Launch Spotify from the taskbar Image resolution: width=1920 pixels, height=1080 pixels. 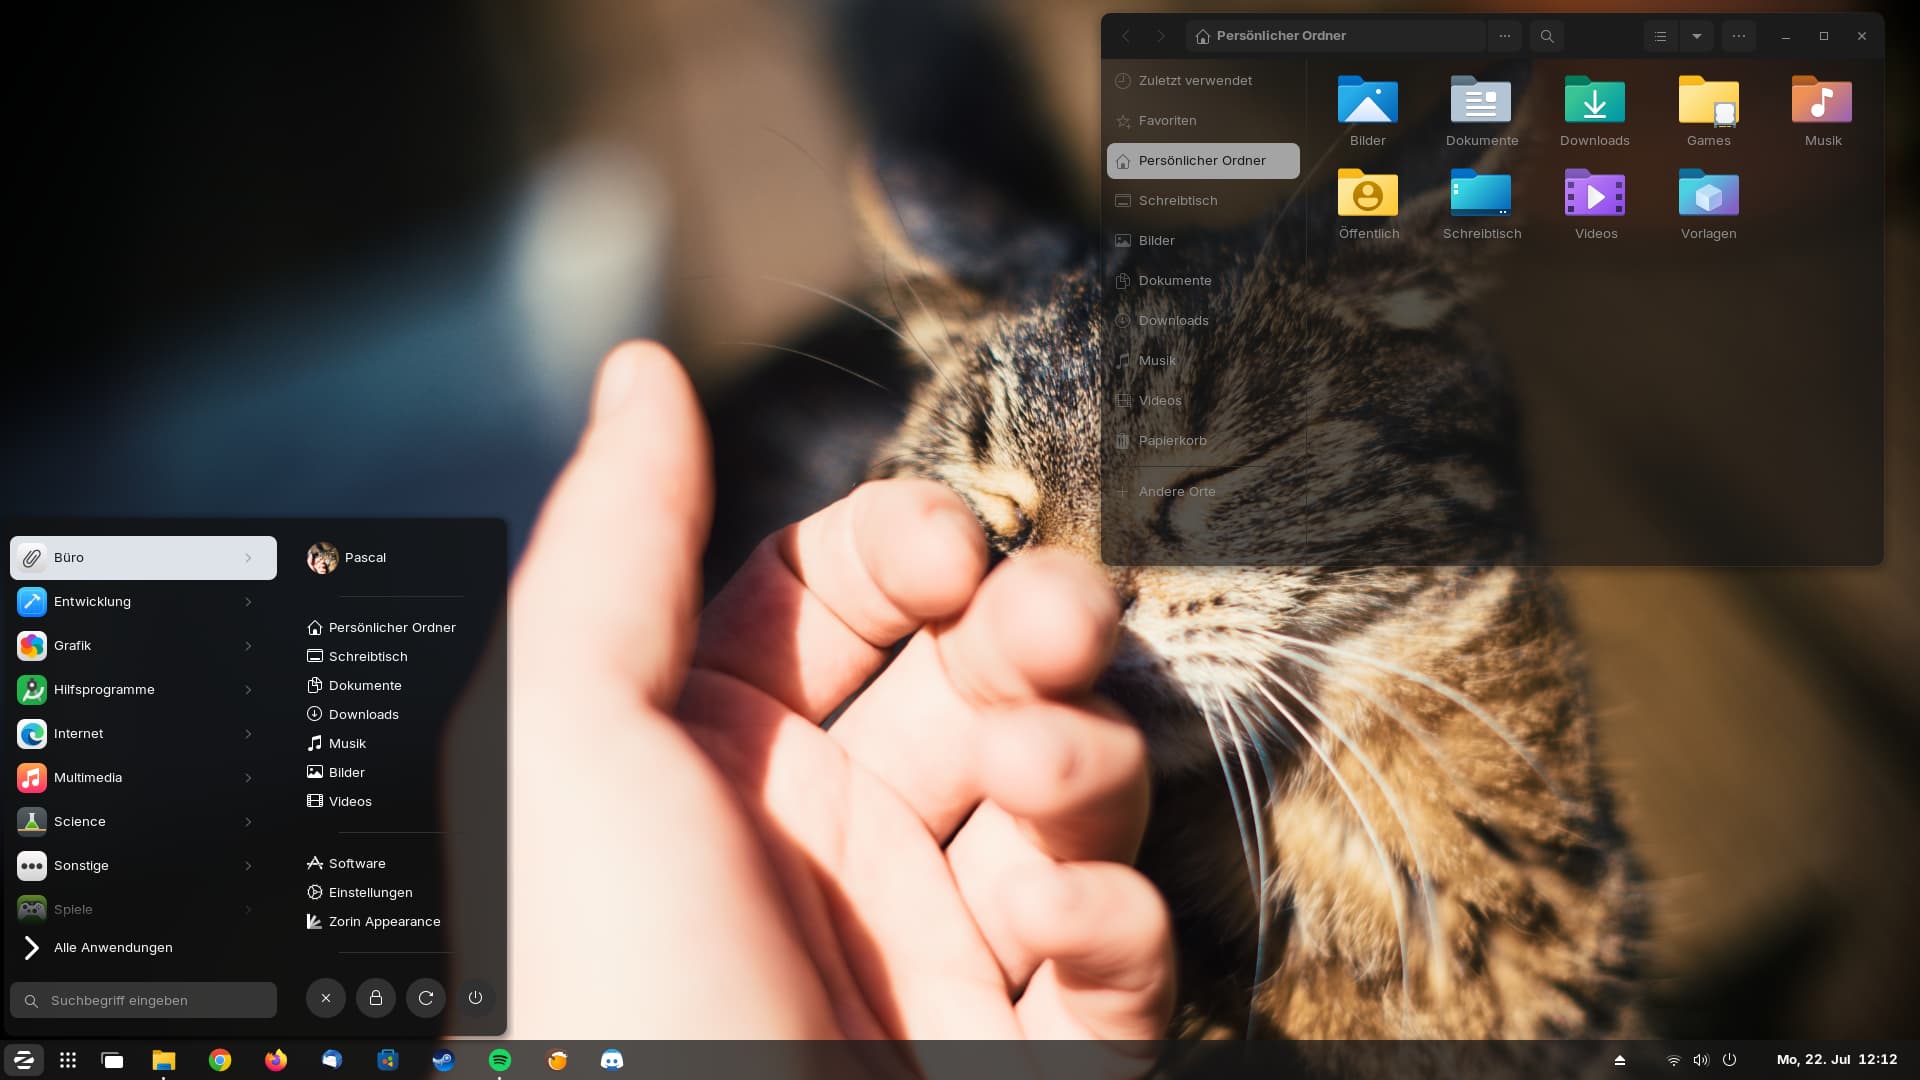click(x=500, y=1060)
